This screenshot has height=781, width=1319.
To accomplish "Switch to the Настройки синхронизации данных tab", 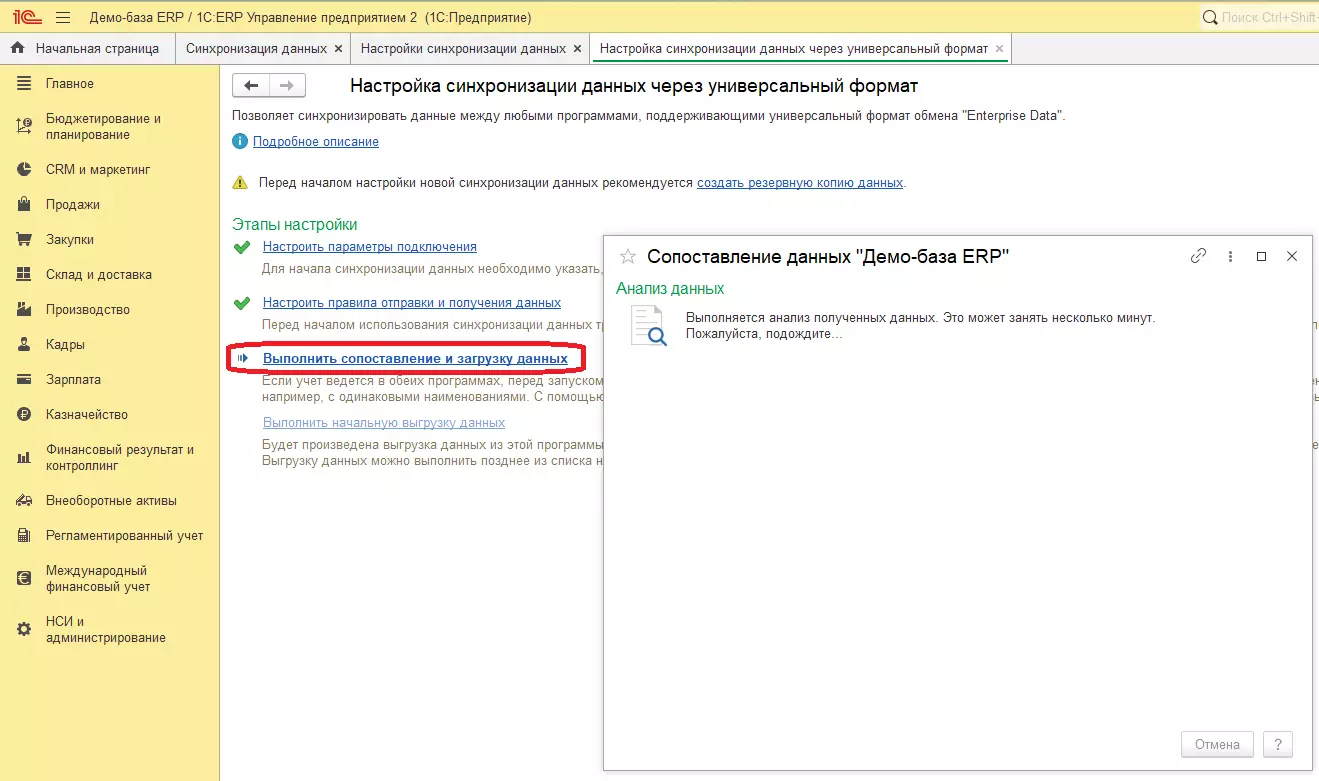I will point(469,48).
